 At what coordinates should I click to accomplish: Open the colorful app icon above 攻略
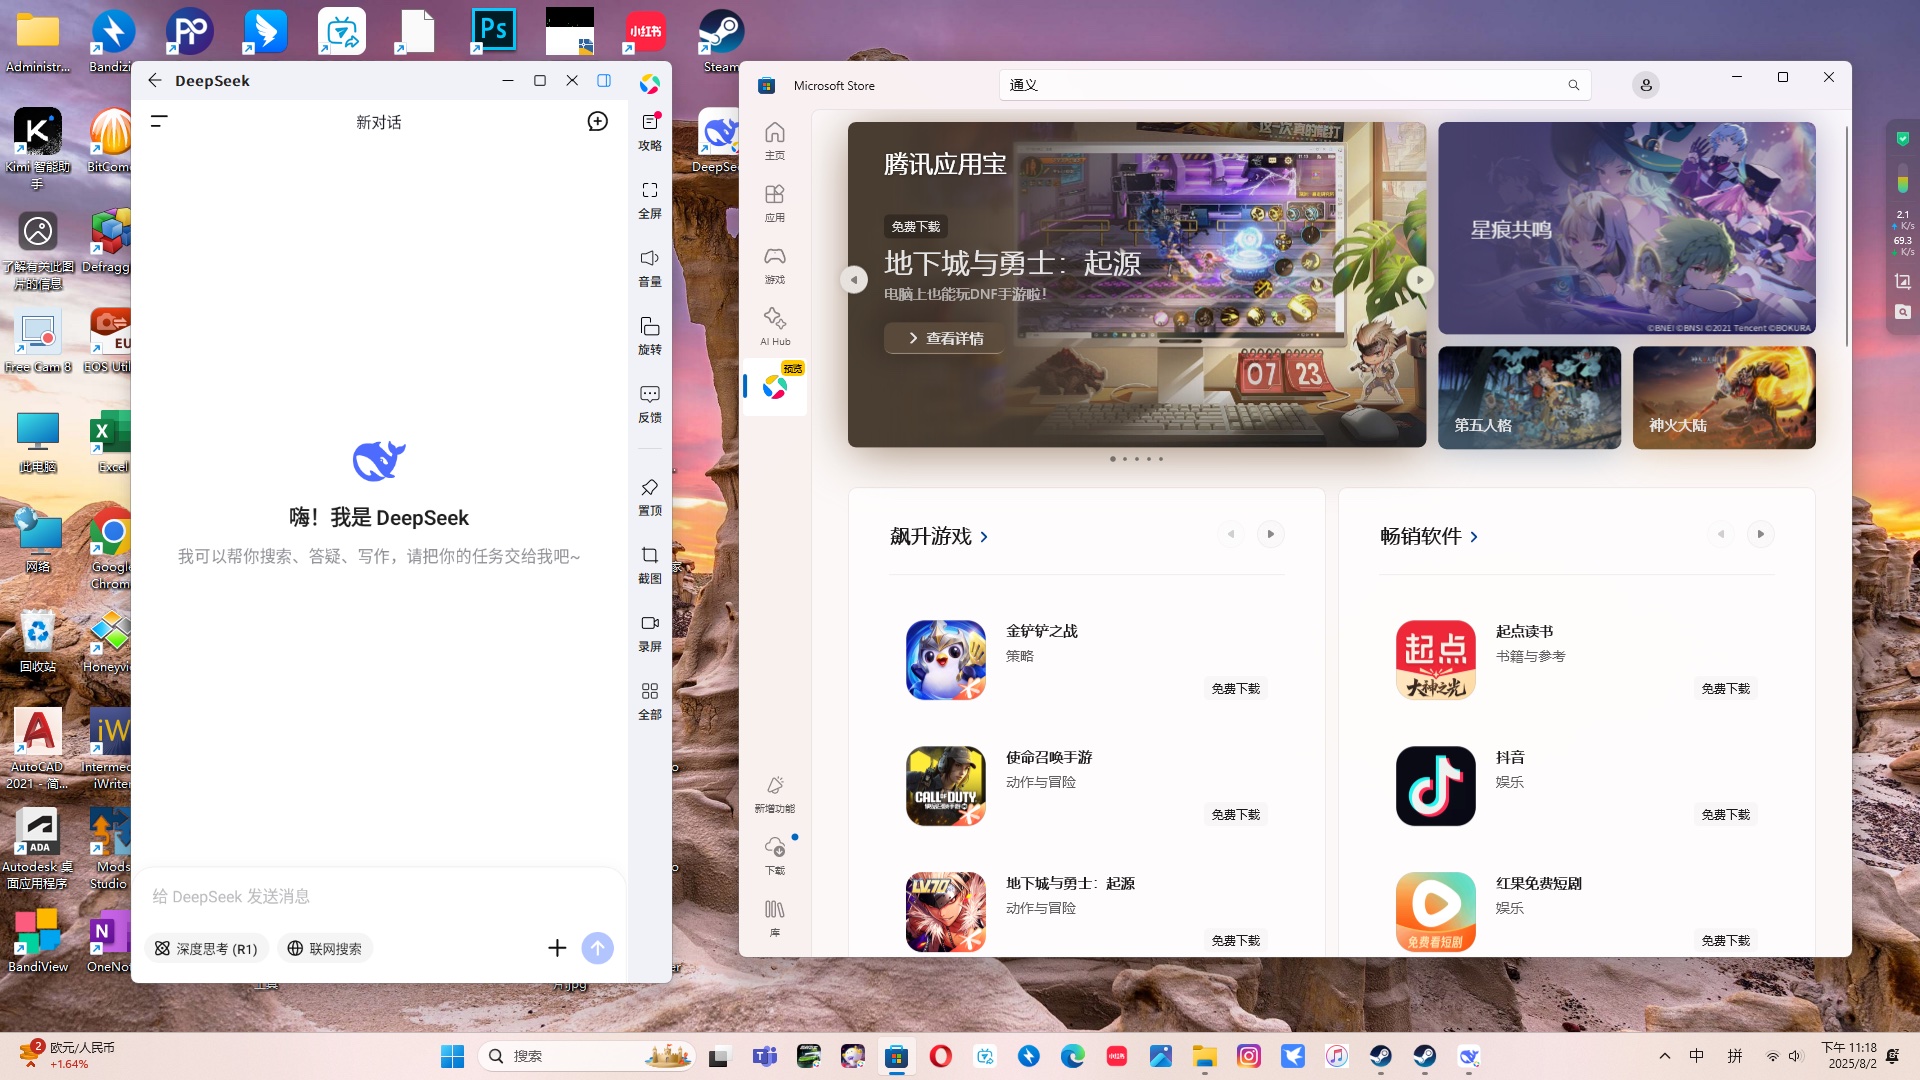tap(650, 84)
